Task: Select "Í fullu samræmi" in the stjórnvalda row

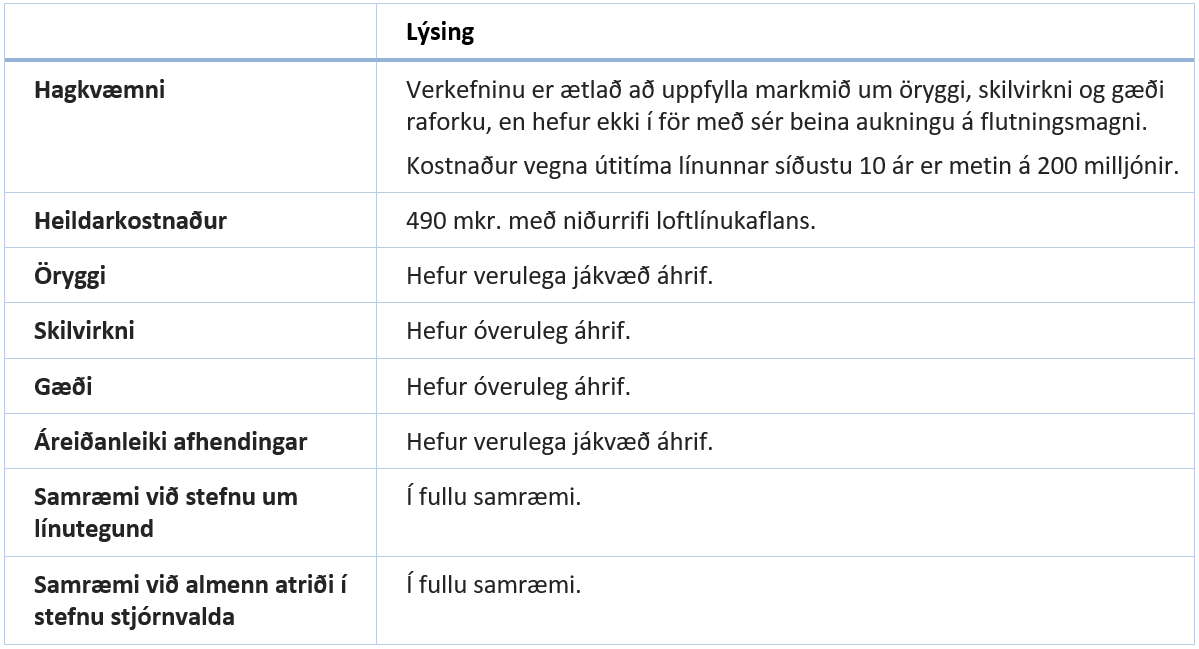Action: tap(493, 584)
